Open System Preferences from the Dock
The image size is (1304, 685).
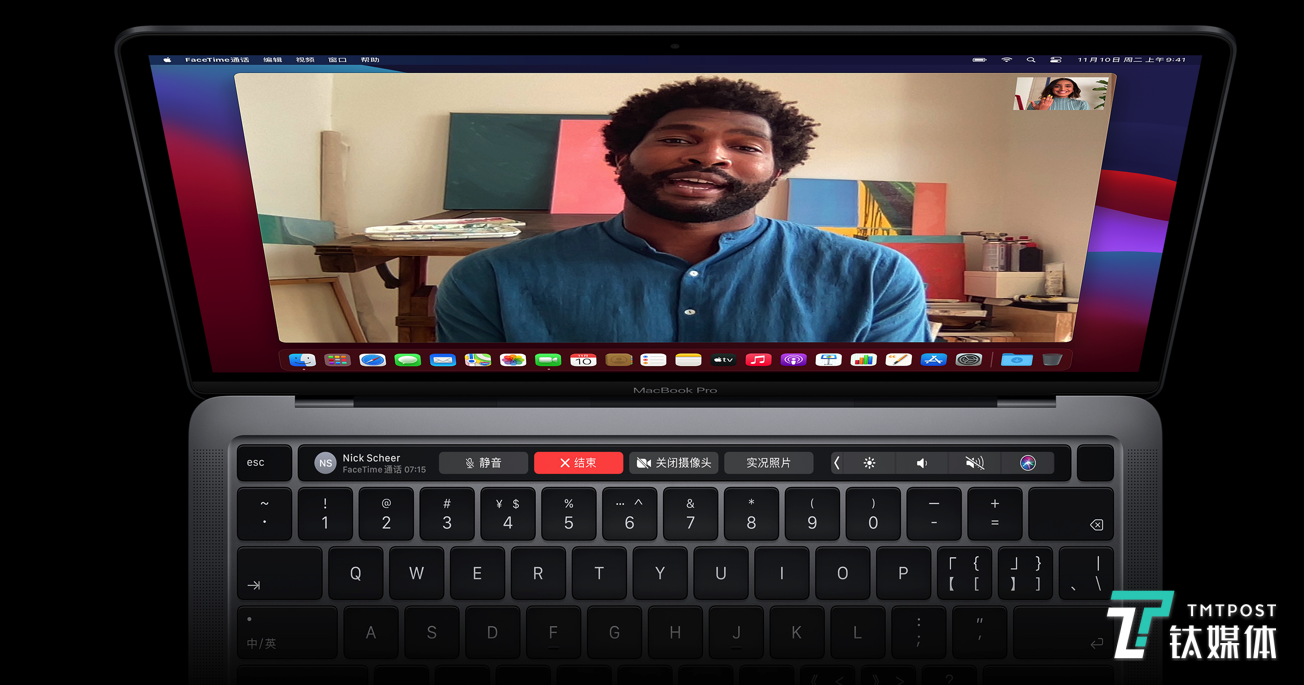click(x=968, y=360)
